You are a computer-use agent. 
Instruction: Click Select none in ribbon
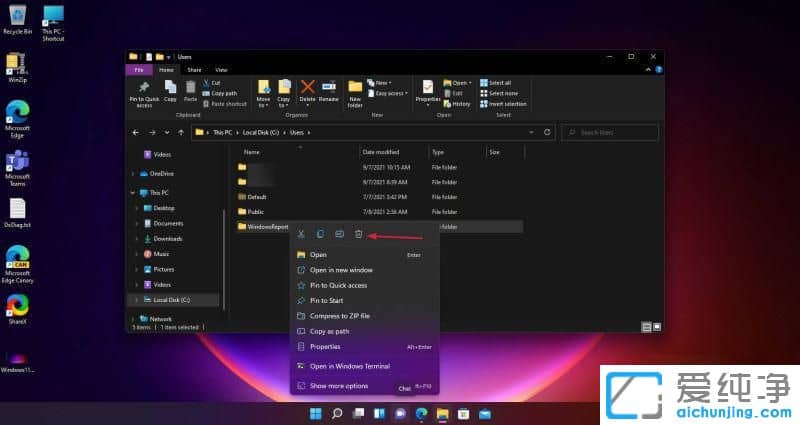pyautogui.click(x=499, y=93)
